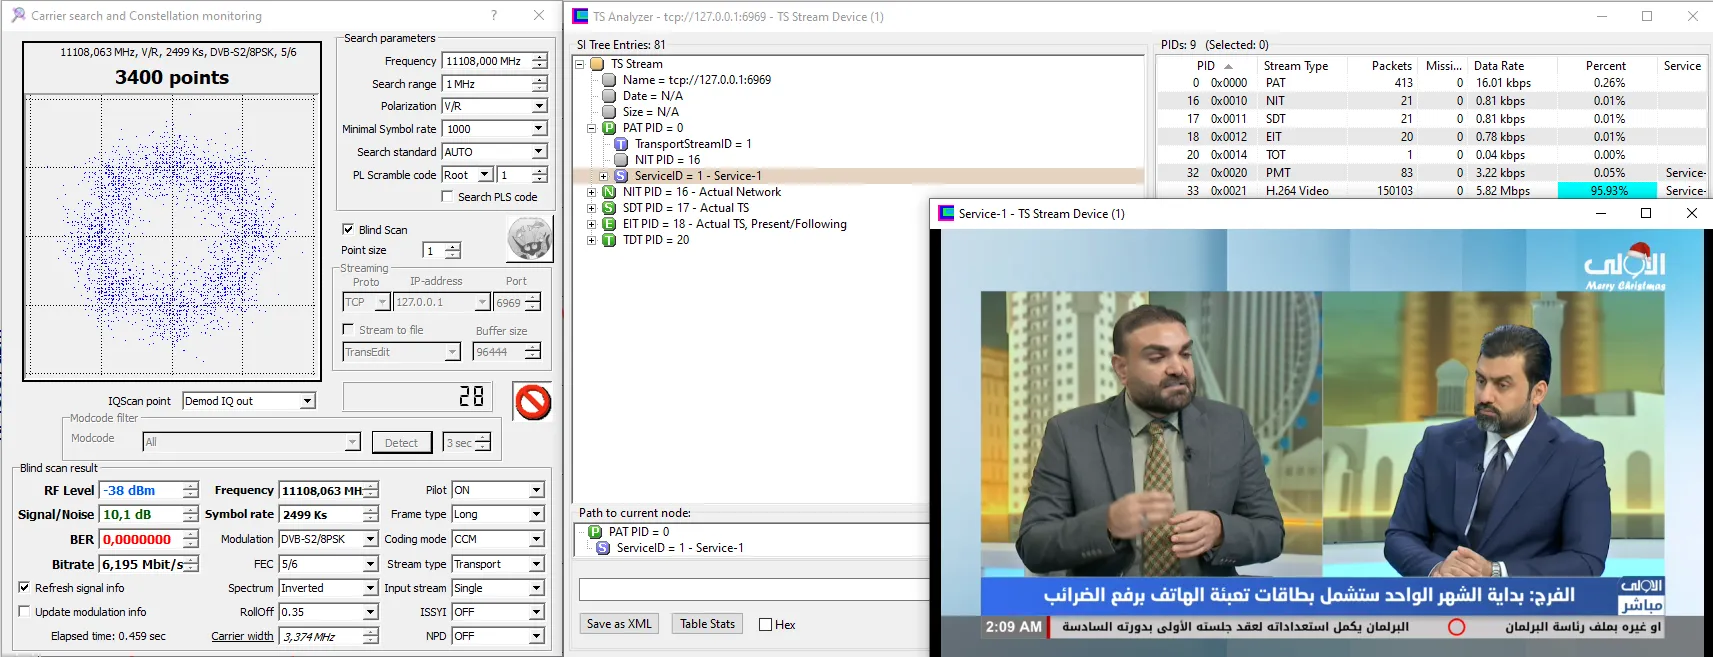The width and height of the screenshot is (1713, 657).
Task: Sort by the Data Rate column header
Action: 1498,66
